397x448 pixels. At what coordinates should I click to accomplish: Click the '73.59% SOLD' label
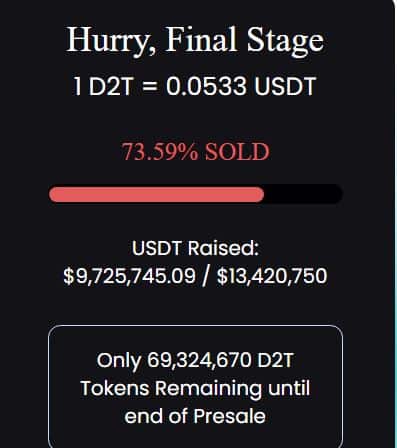tap(195, 152)
